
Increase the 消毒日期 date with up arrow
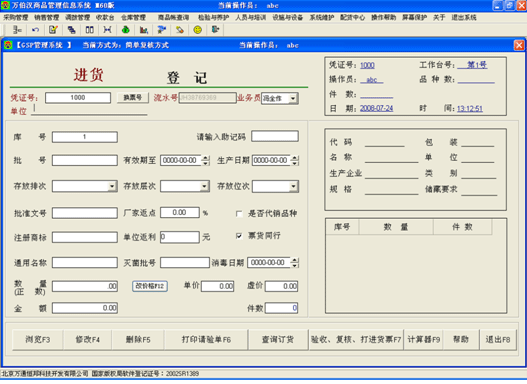click(x=295, y=260)
